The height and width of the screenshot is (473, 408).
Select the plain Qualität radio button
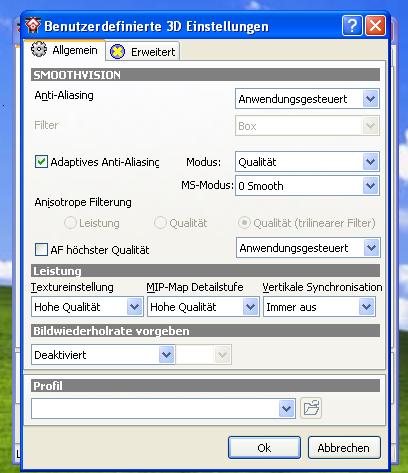pos(160,223)
